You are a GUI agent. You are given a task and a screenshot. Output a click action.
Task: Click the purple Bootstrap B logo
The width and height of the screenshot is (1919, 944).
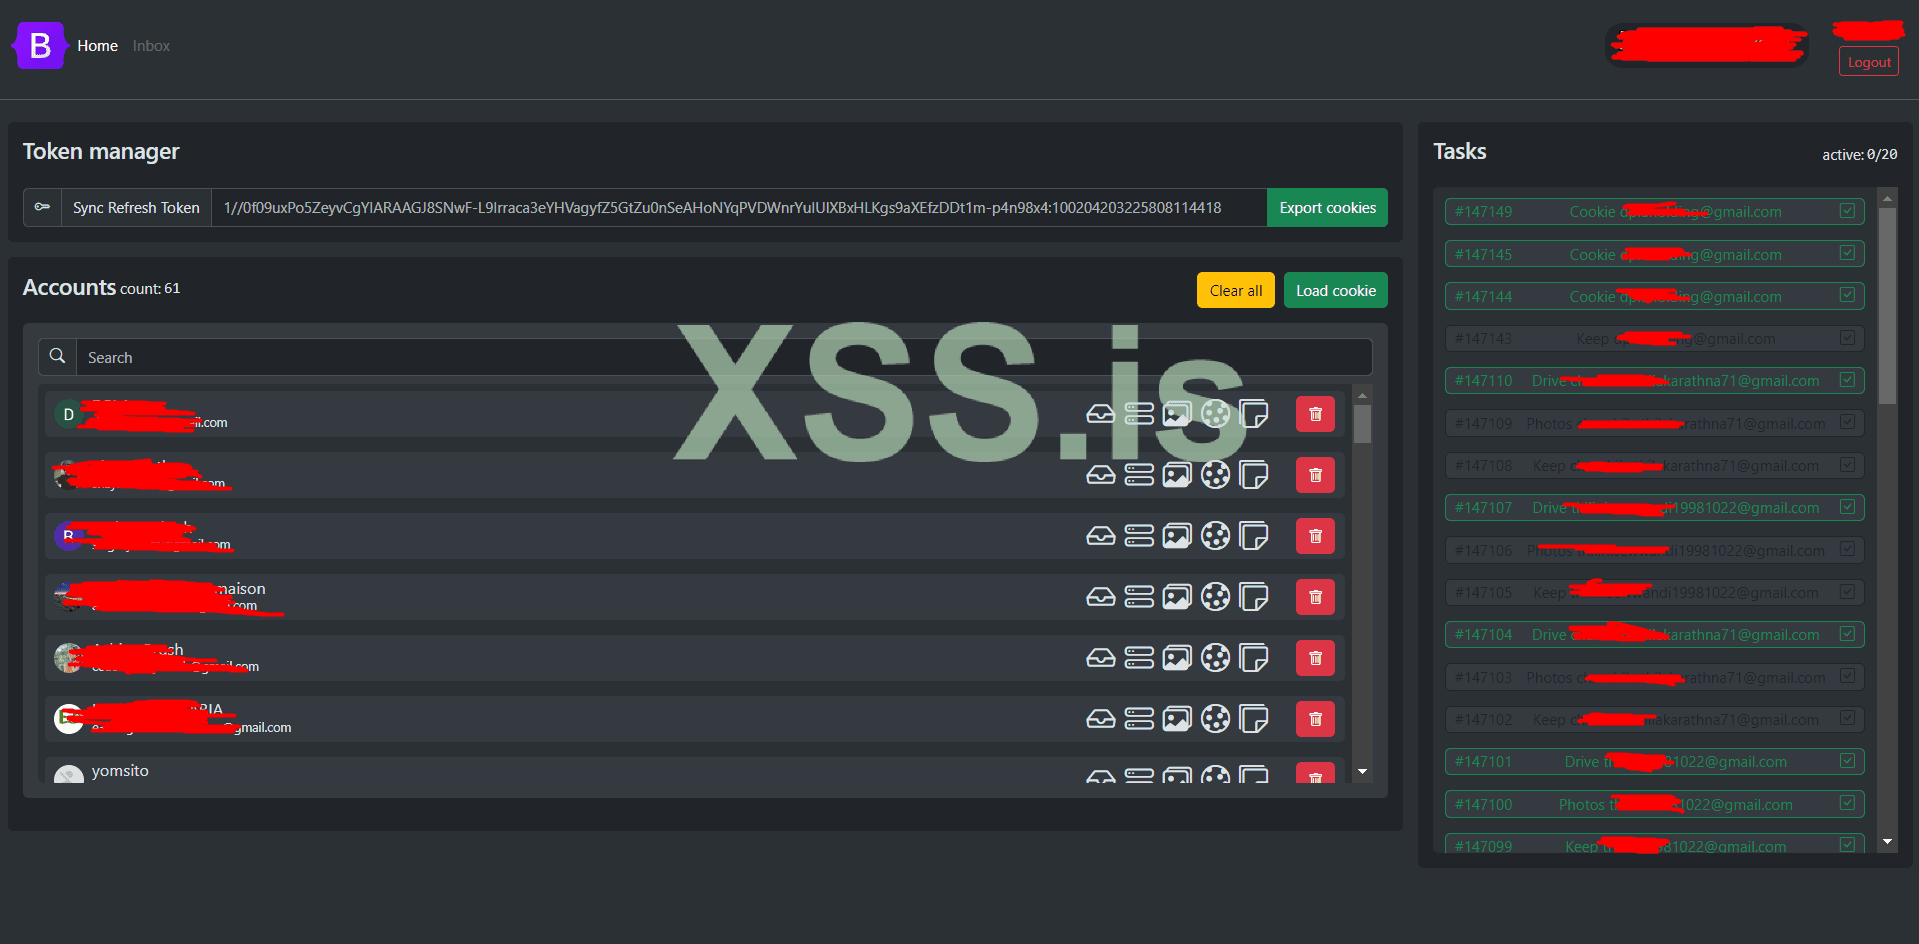(39, 46)
